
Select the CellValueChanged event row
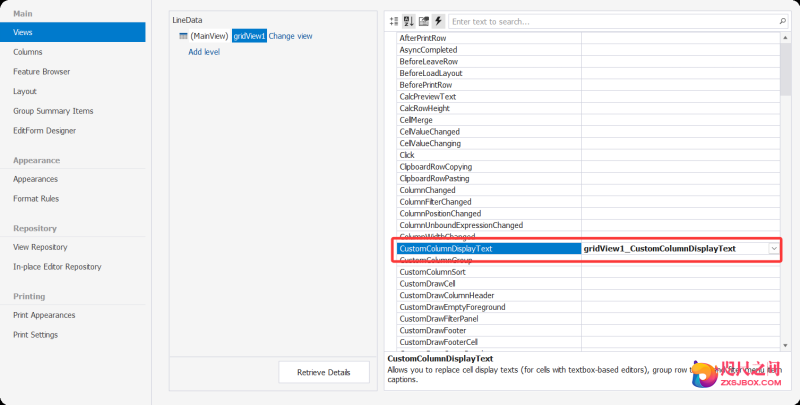430,131
